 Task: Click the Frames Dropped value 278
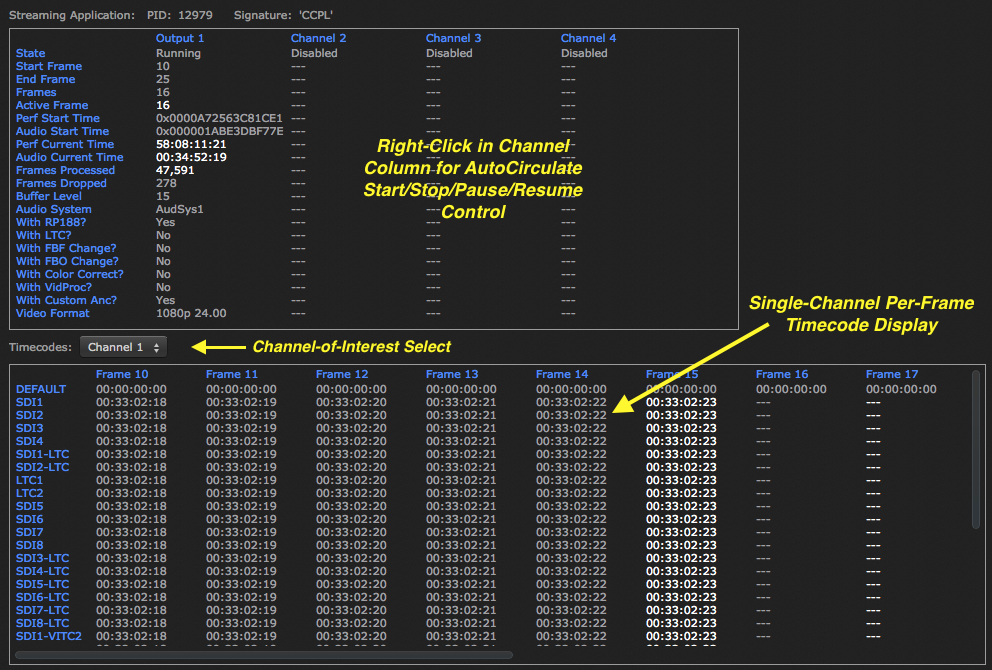pyautogui.click(x=166, y=183)
